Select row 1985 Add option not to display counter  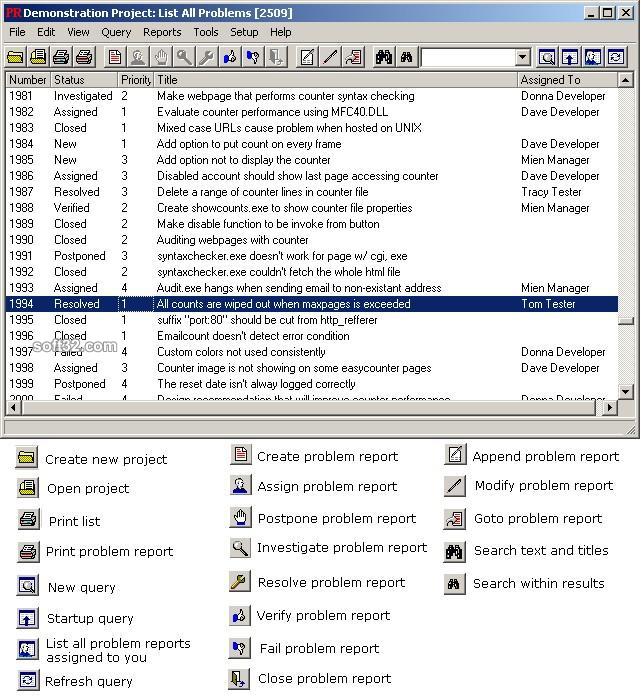point(312,160)
